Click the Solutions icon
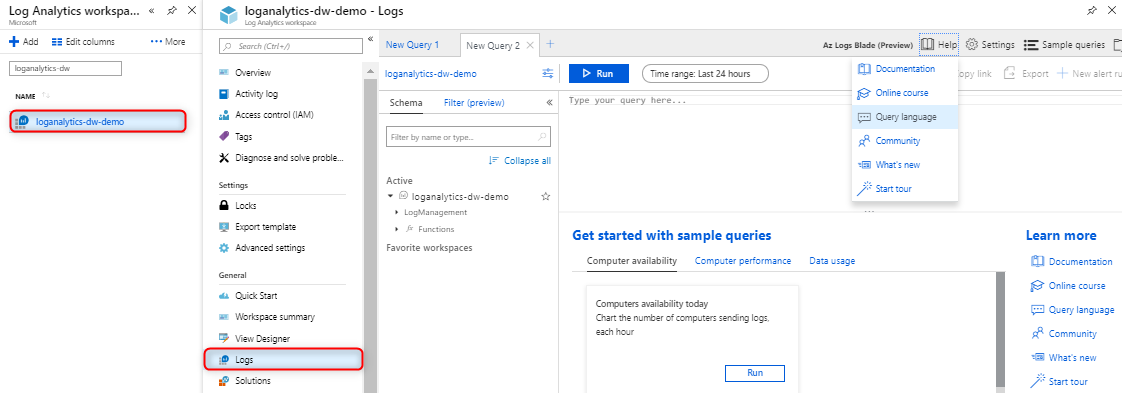The width and height of the screenshot is (1122, 393). [x=224, y=381]
